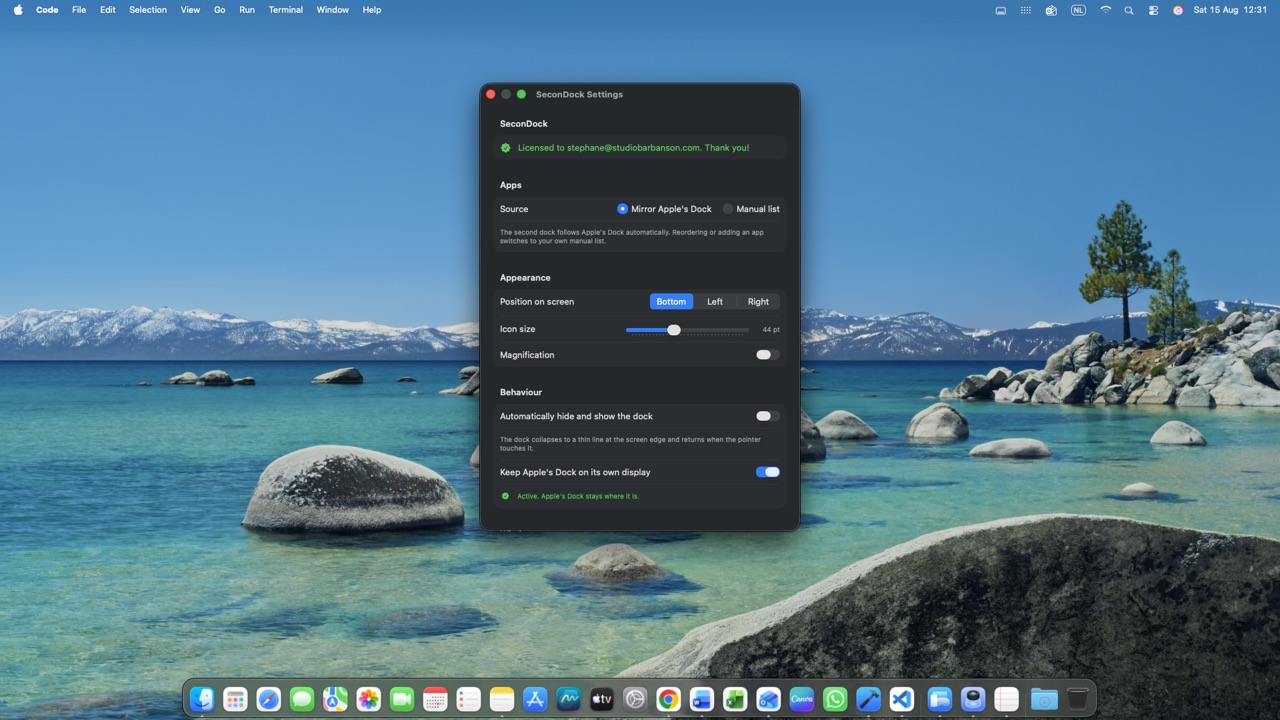
Task: Enable Automatically hide and show the dock
Action: click(767, 416)
